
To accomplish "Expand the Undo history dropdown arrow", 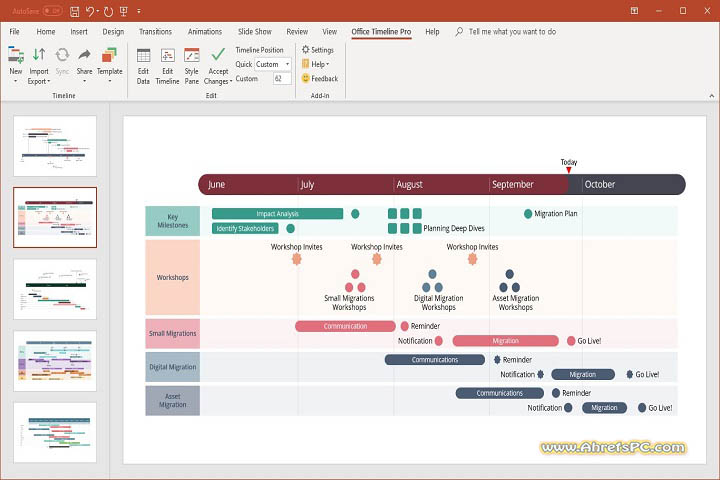I will (97, 11).
